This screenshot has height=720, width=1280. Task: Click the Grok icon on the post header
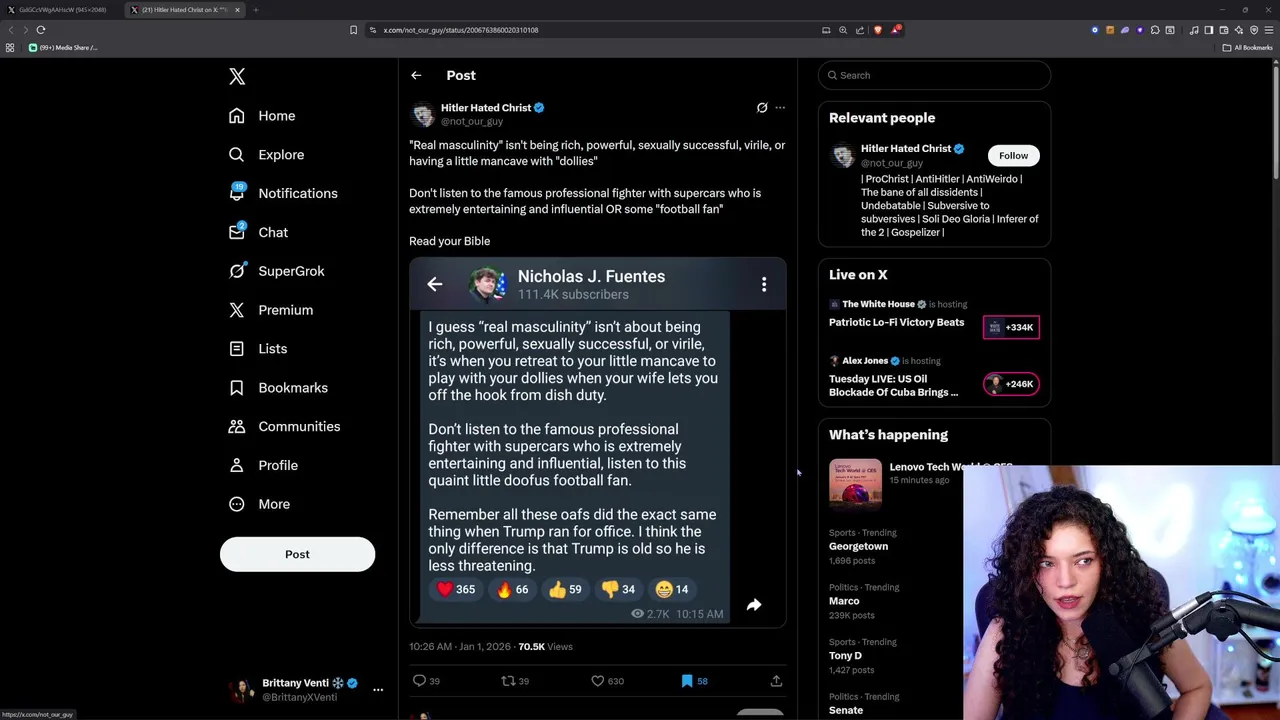[762, 107]
